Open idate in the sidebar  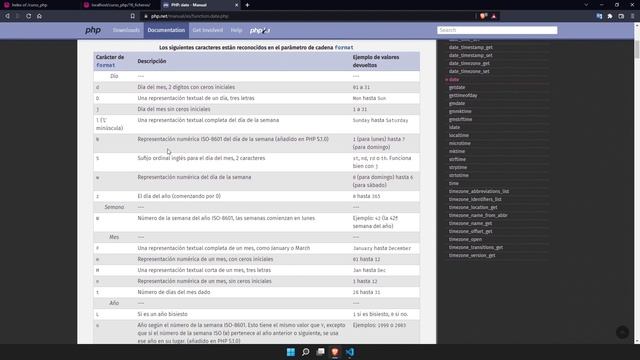click(454, 127)
